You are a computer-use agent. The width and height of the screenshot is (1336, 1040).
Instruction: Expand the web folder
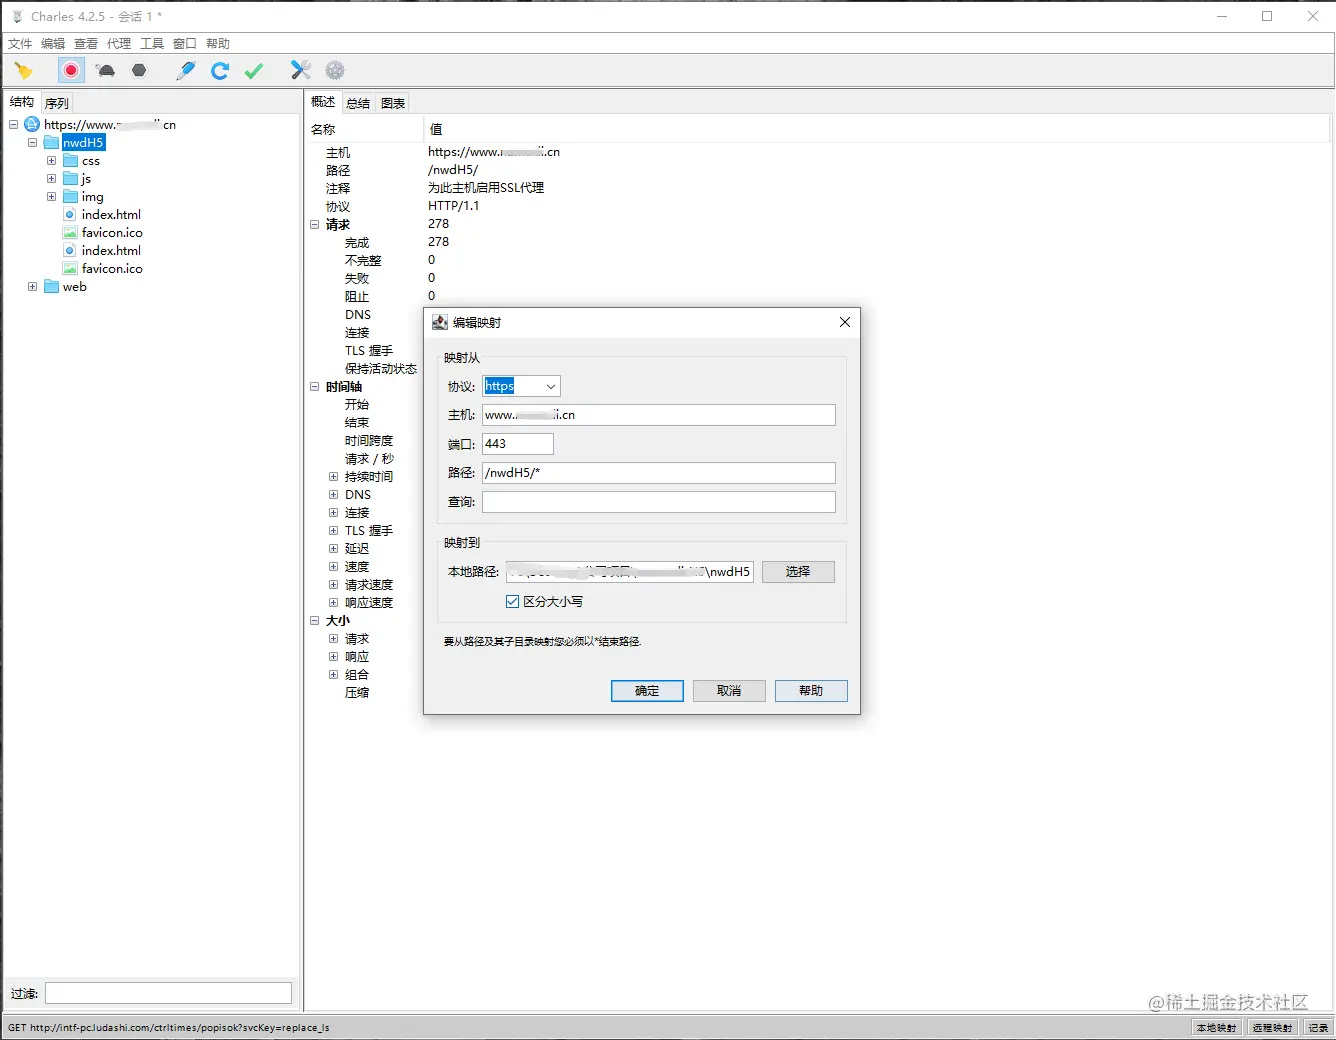click(32, 286)
